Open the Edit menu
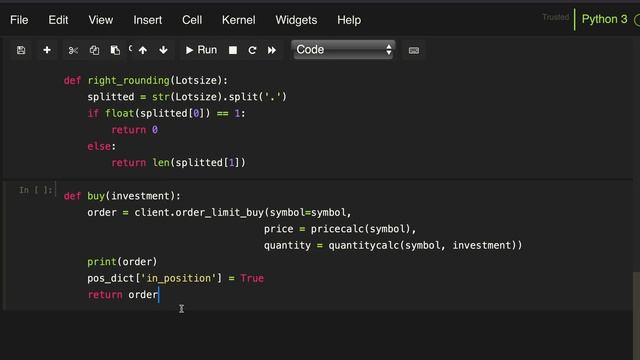Viewport: 640px width, 360px height. tap(58, 20)
